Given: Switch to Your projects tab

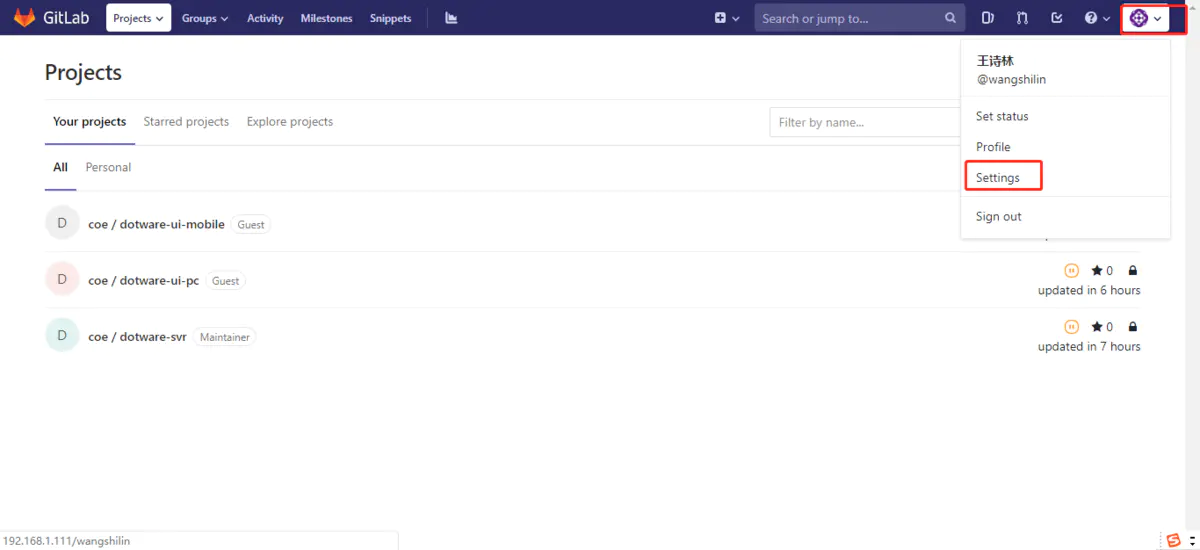Looking at the screenshot, I should [90, 122].
